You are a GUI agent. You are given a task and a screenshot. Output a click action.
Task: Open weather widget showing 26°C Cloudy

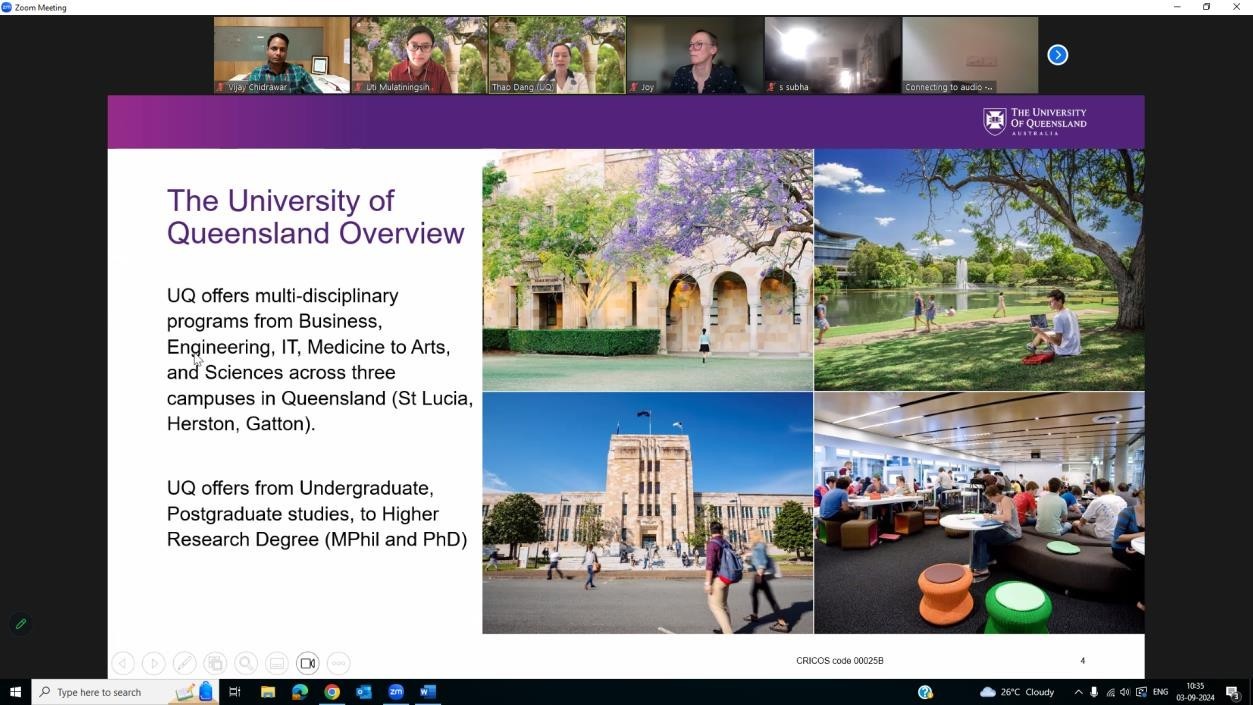coord(1017,692)
